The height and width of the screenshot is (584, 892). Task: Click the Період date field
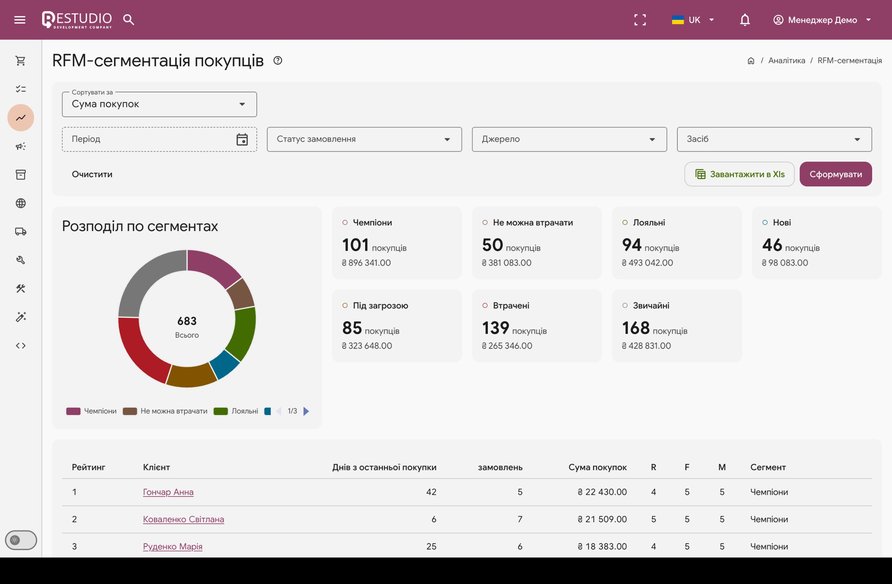pyautogui.click(x=159, y=139)
